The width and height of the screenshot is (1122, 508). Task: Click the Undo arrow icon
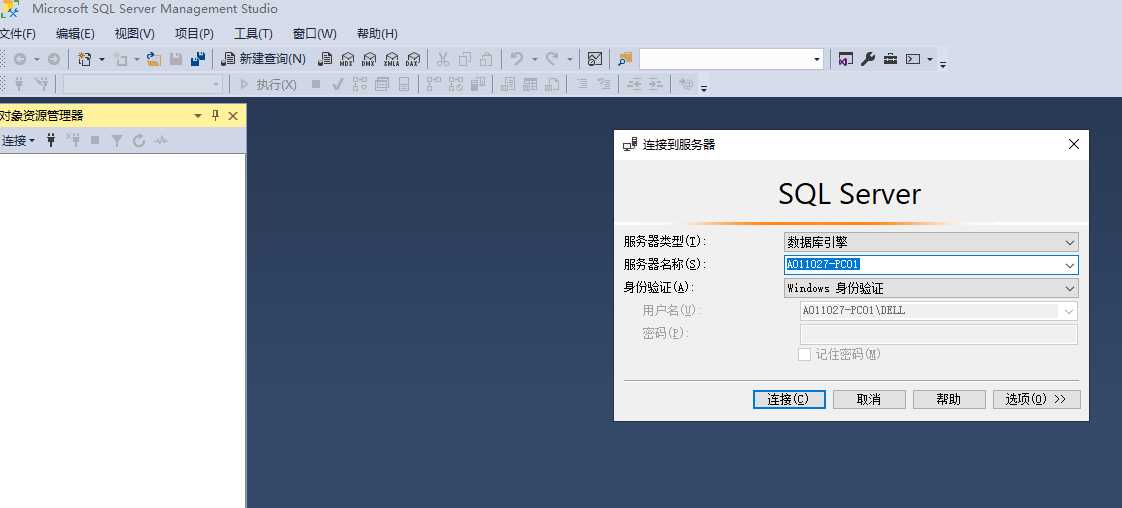517,59
